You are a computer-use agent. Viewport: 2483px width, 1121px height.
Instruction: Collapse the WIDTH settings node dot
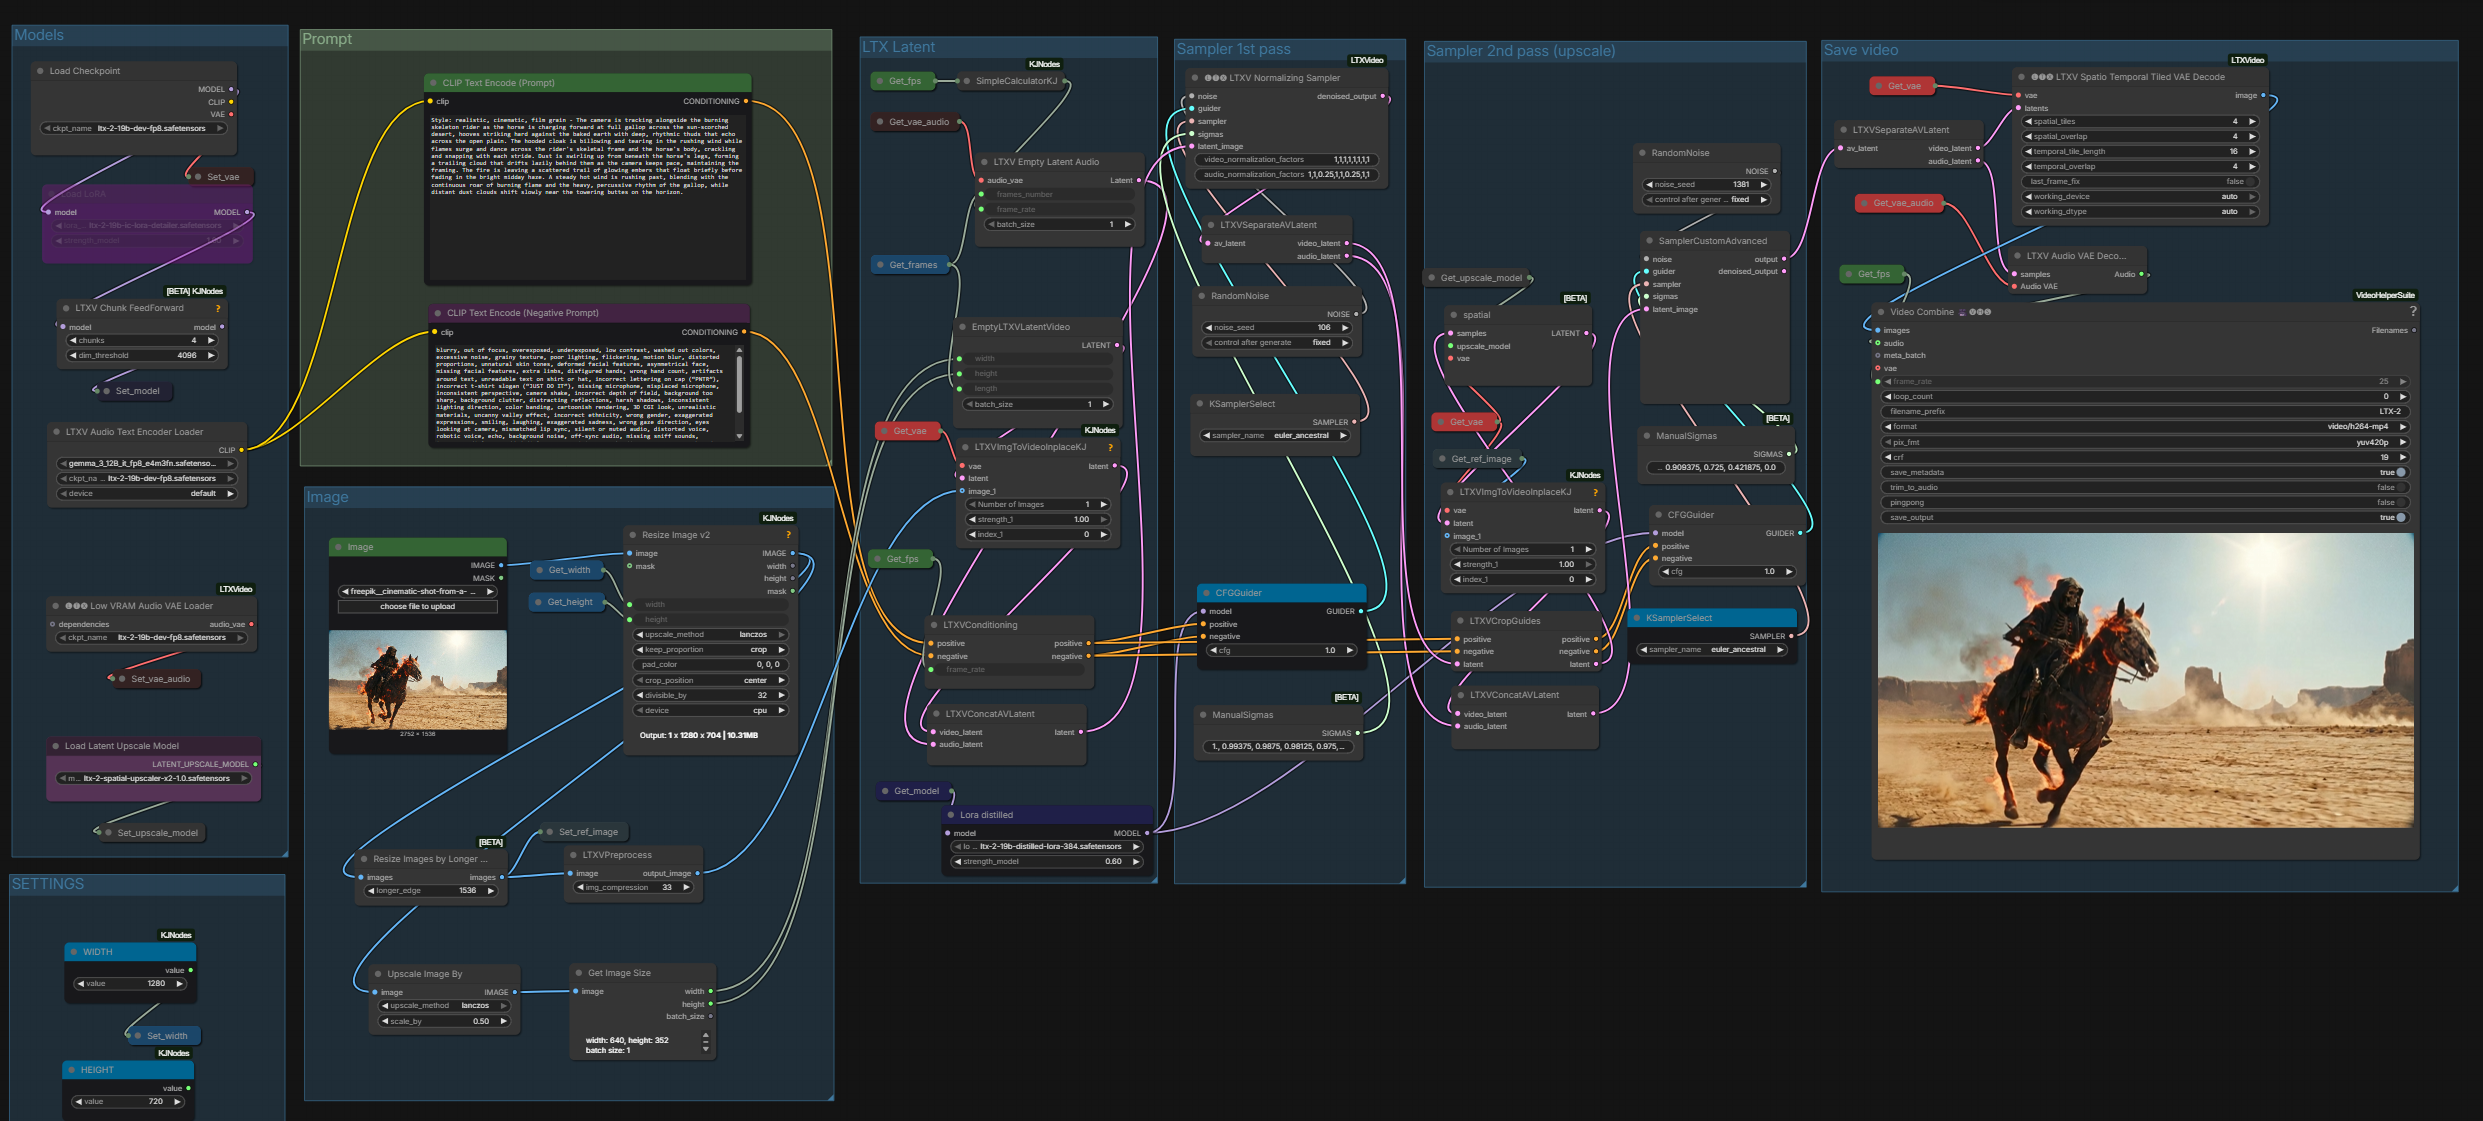(x=73, y=952)
